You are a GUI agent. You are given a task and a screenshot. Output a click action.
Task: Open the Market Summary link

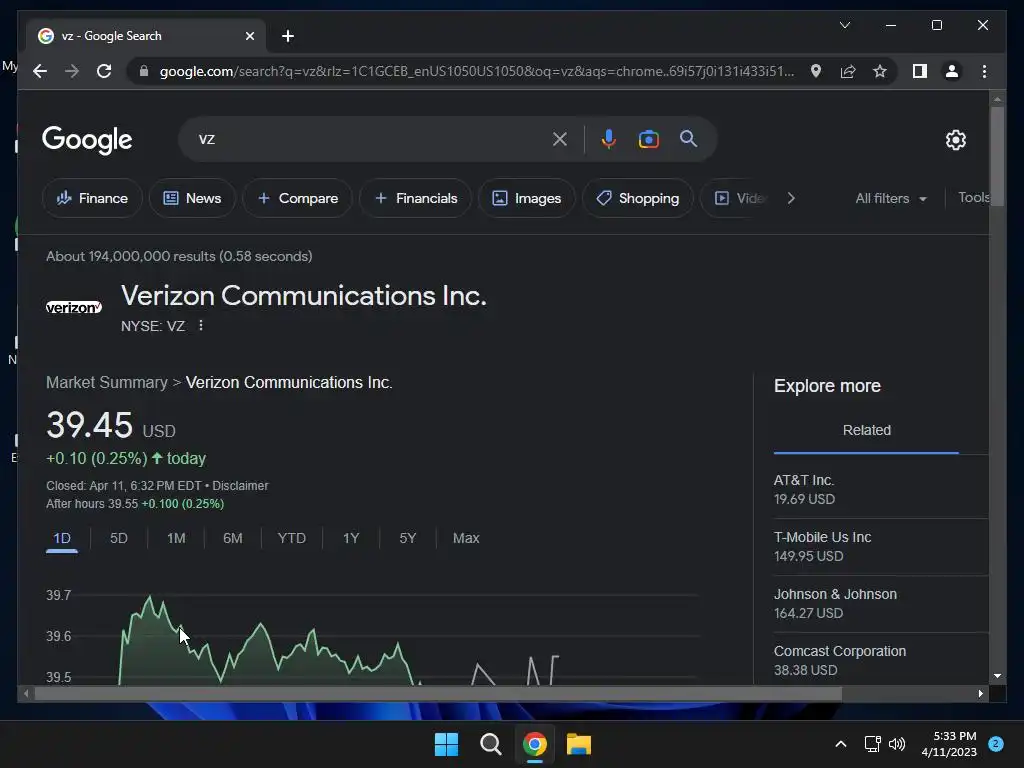(x=106, y=382)
